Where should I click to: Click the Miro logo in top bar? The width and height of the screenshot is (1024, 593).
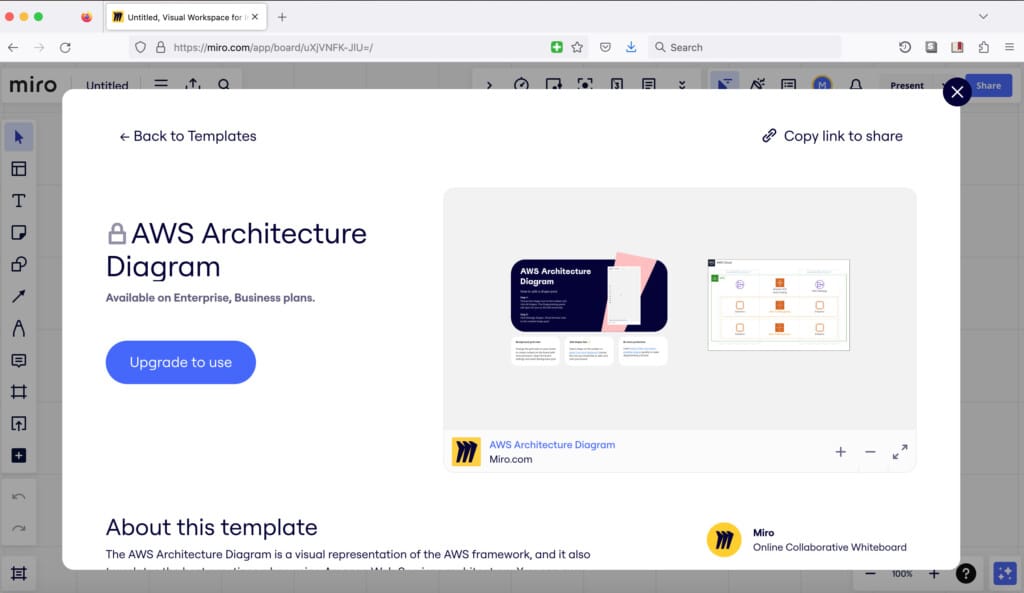[x=33, y=85]
